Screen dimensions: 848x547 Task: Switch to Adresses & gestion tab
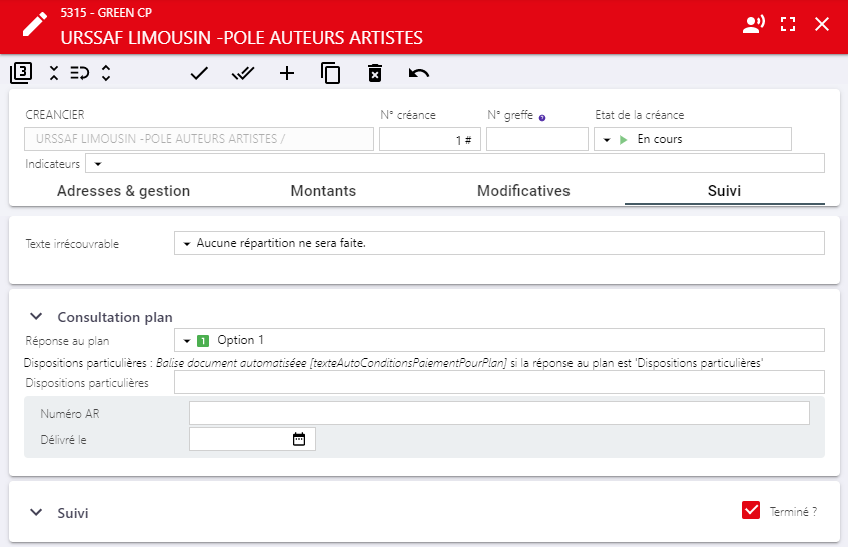(124, 191)
